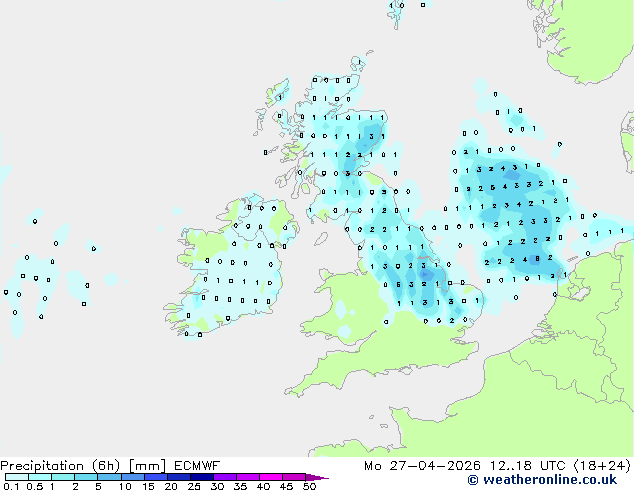The height and width of the screenshot is (490, 634).
Task: Click the '45' legend label
Action: [286, 486]
